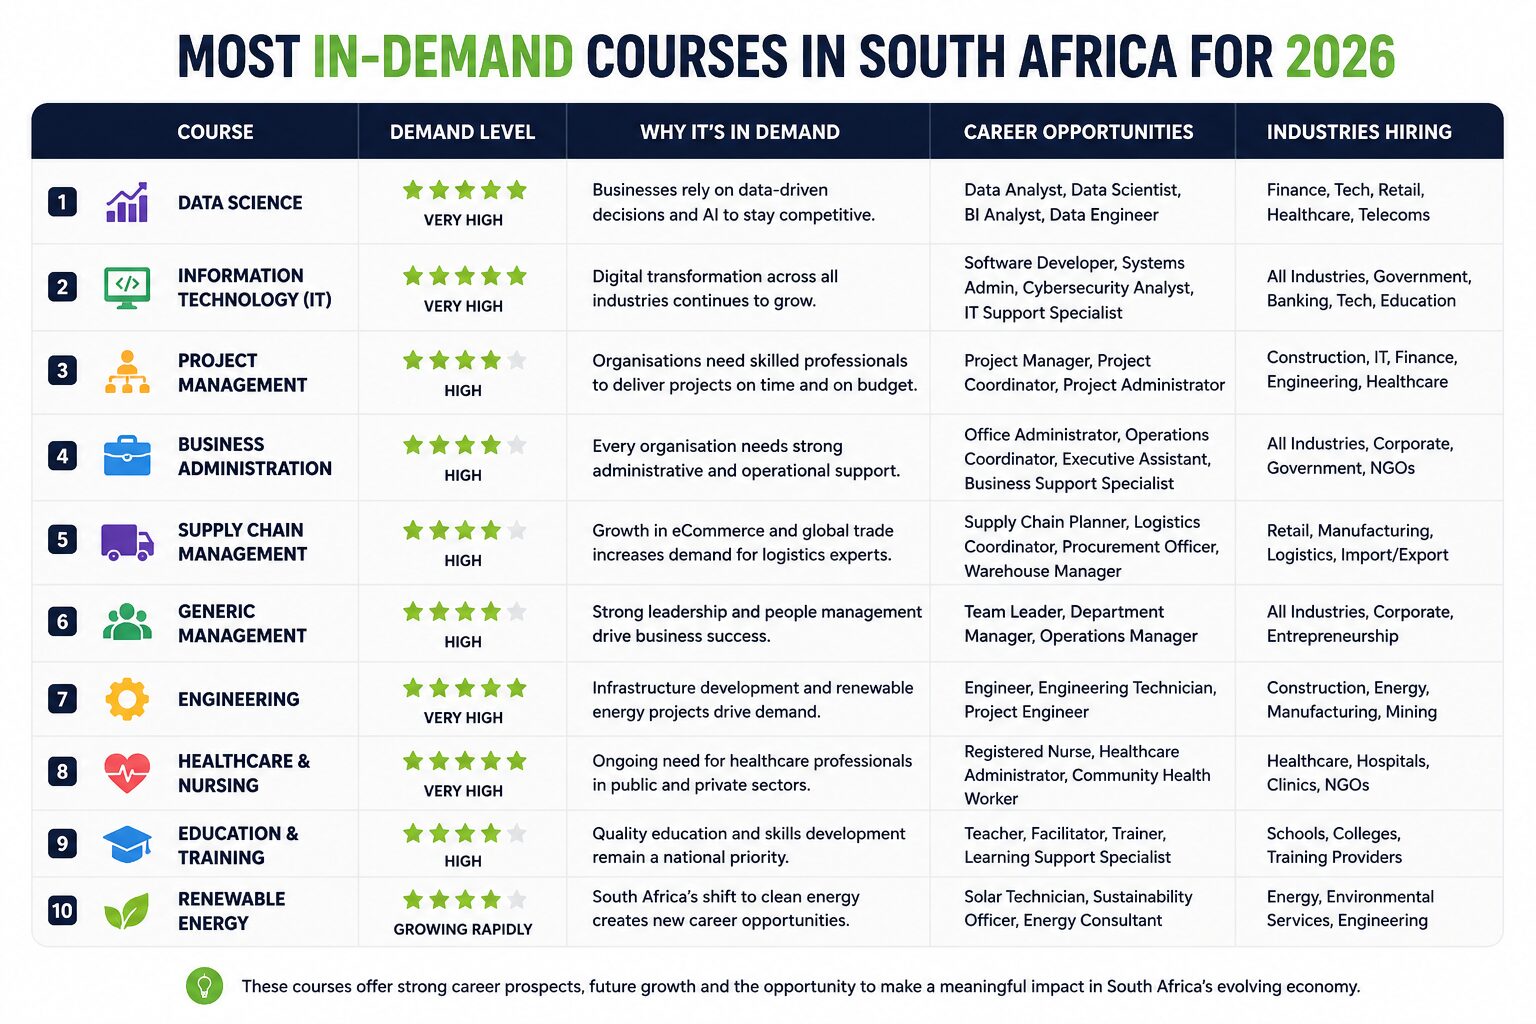Click the INDUSTRIES HIRING column header
Image resolution: width=1536 pixels, height=1024 pixels.
pos(1359,132)
